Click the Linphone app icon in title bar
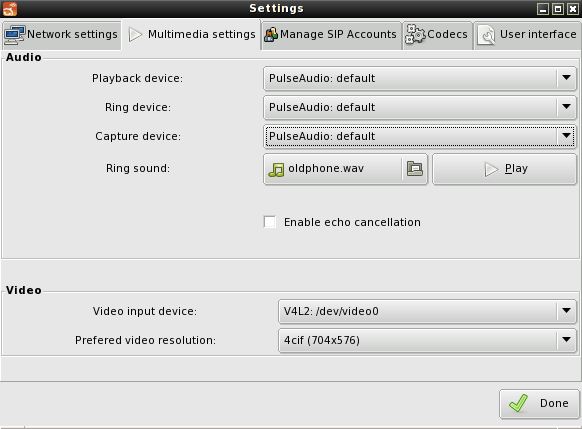 point(10,9)
